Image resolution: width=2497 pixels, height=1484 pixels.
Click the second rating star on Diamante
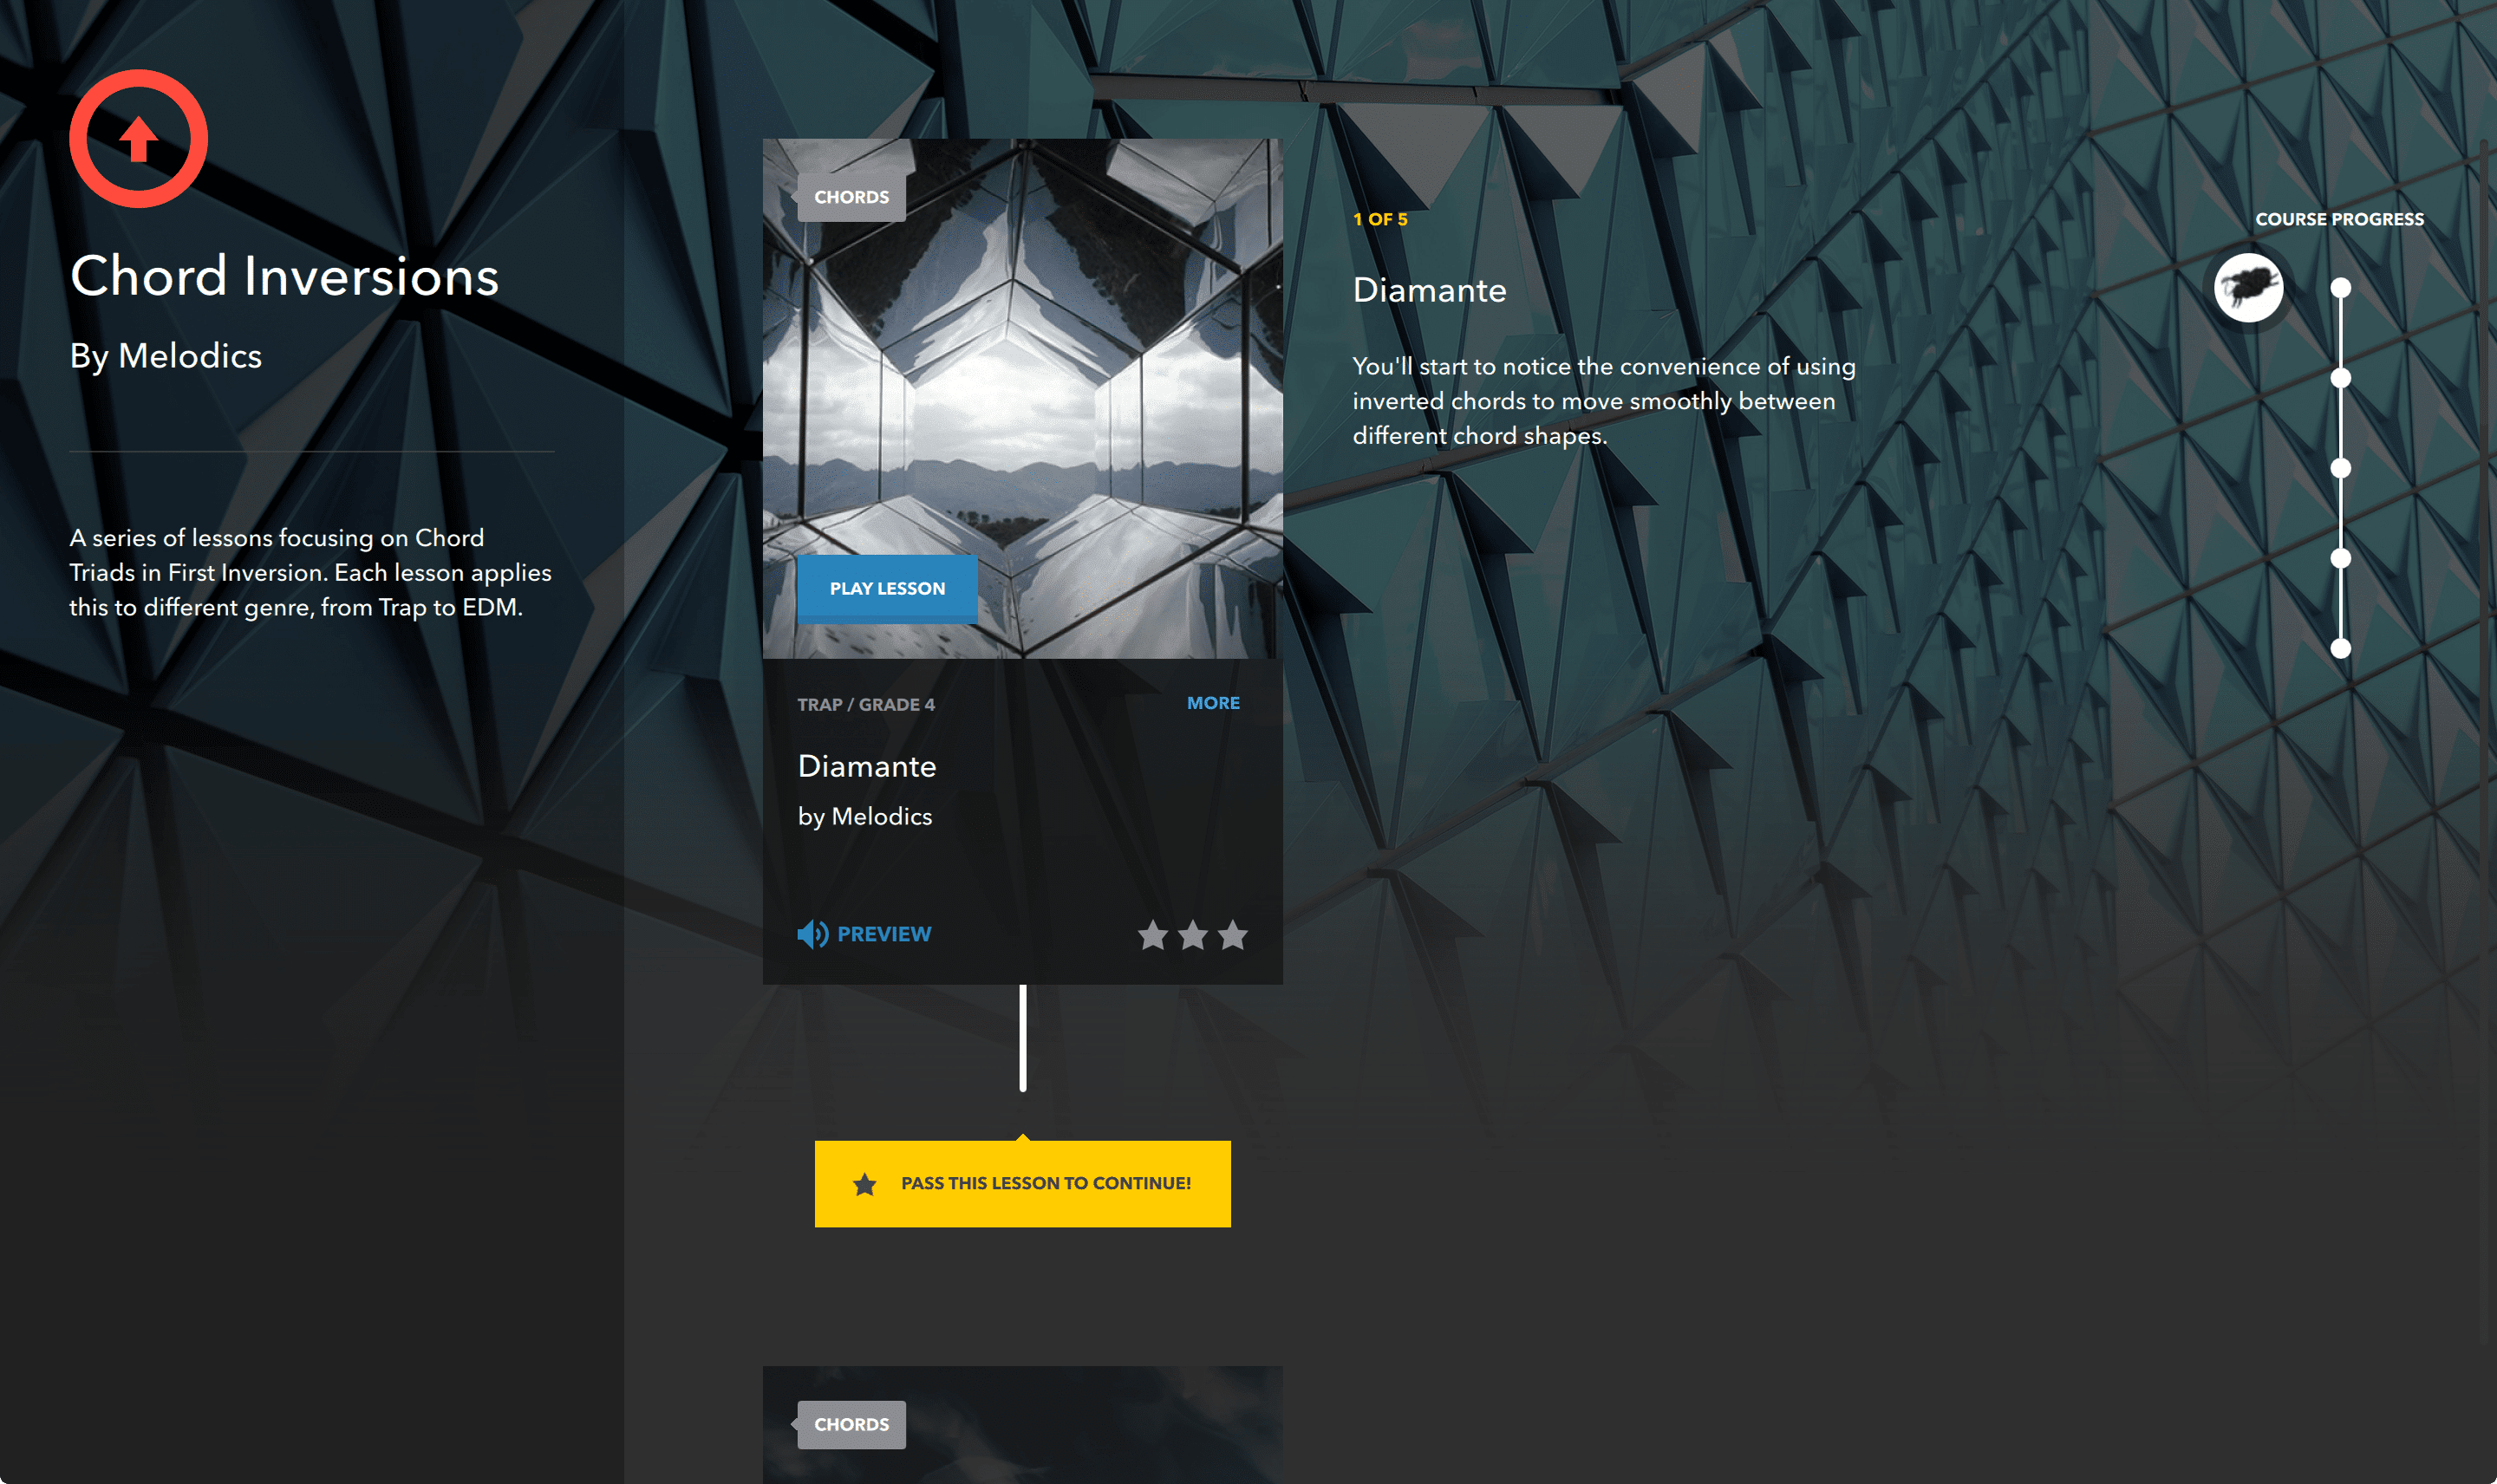(x=1192, y=935)
